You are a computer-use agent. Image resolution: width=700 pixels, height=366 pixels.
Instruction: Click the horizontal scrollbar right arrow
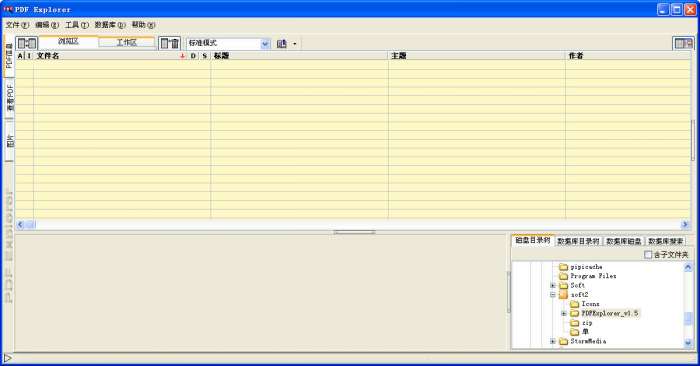coord(685,225)
